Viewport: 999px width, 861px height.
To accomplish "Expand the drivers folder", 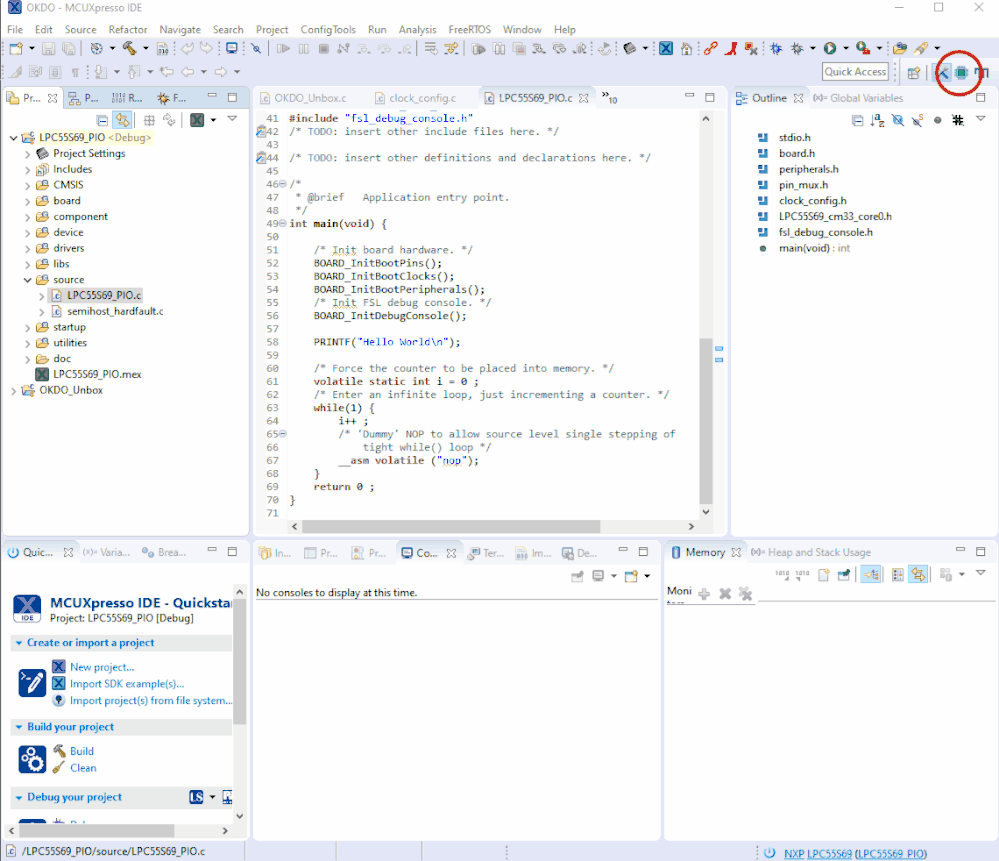I will tap(27, 249).
